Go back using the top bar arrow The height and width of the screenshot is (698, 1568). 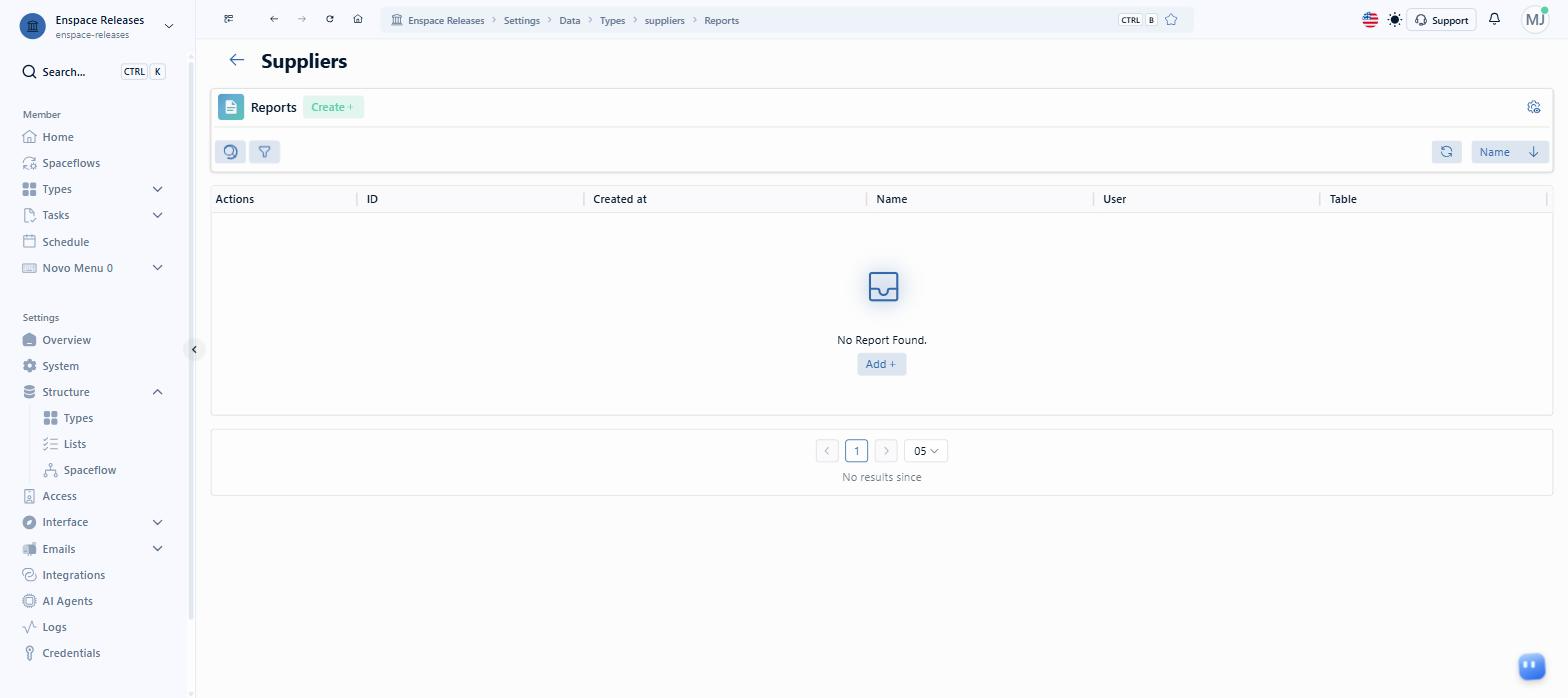[x=274, y=19]
